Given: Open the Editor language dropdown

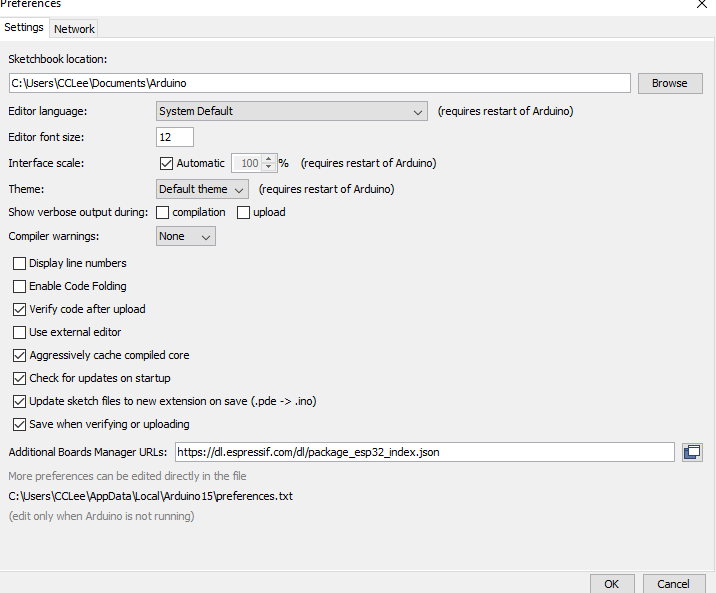Looking at the screenshot, I should (x=292, y=112).
